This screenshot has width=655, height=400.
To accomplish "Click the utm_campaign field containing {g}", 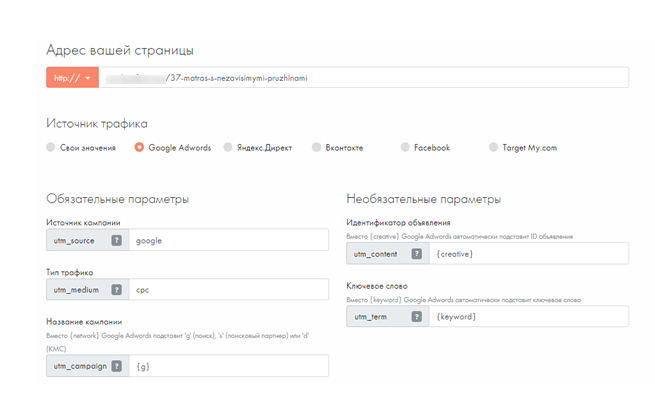I will tap(228, 366).
